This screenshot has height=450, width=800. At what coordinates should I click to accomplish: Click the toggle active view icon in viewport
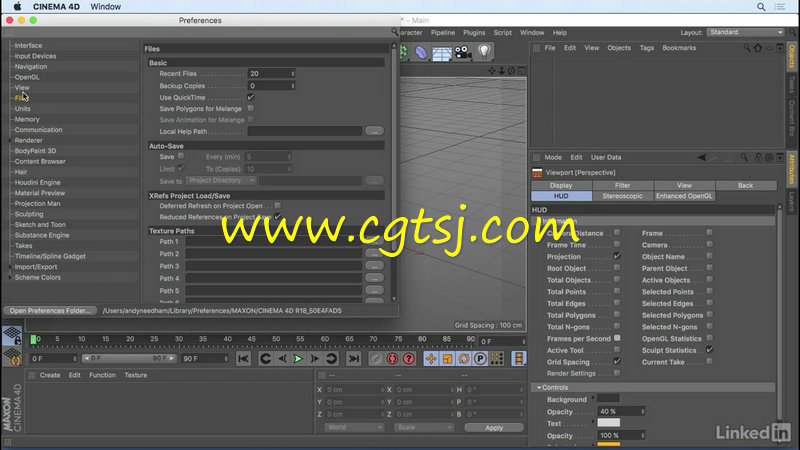tap(521, 71)
